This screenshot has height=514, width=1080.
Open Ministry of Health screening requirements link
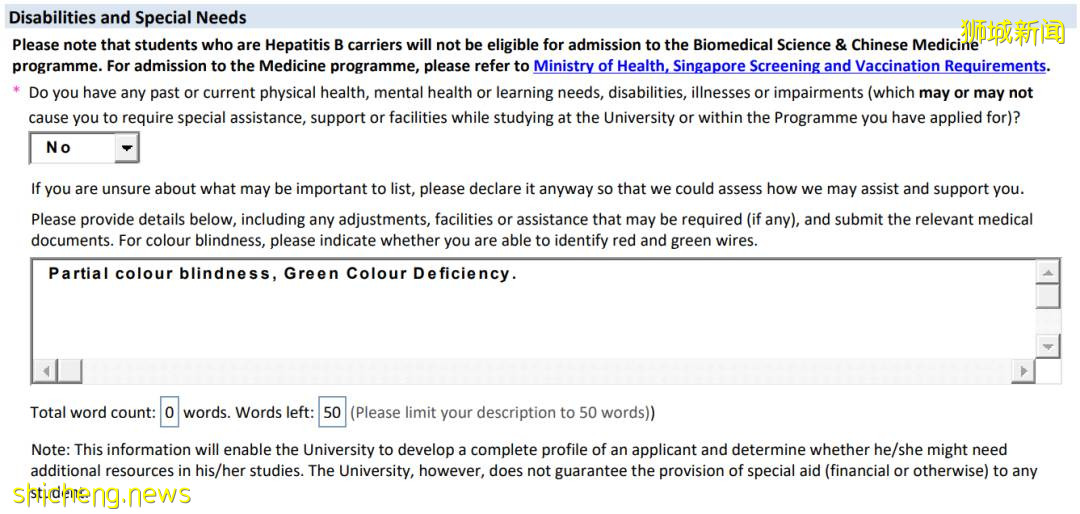(789, 66)
